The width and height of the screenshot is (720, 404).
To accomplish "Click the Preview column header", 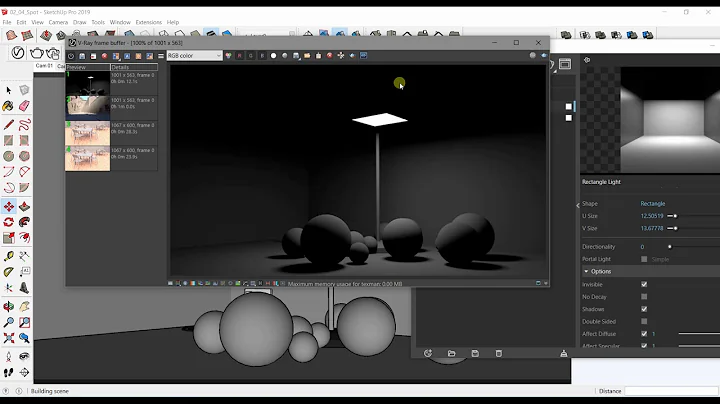I will tap(88, 67).
